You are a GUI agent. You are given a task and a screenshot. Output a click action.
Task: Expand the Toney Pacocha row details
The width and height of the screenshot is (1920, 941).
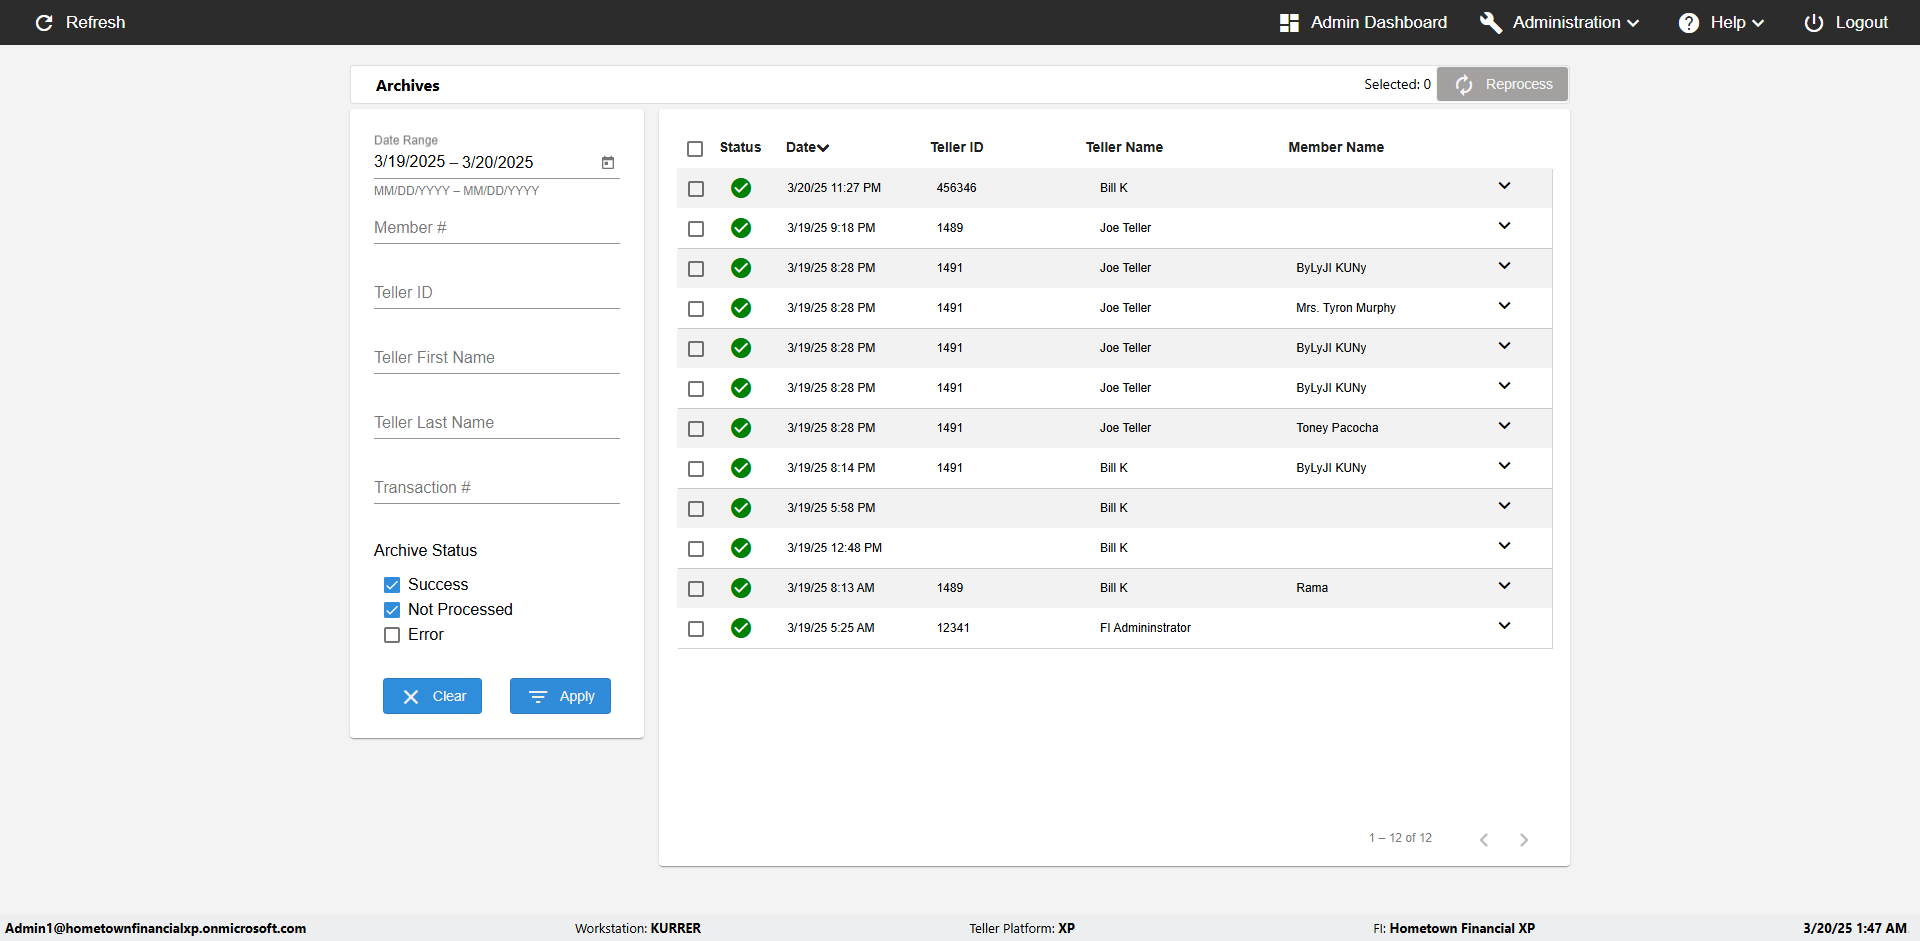pos(1504,426)
